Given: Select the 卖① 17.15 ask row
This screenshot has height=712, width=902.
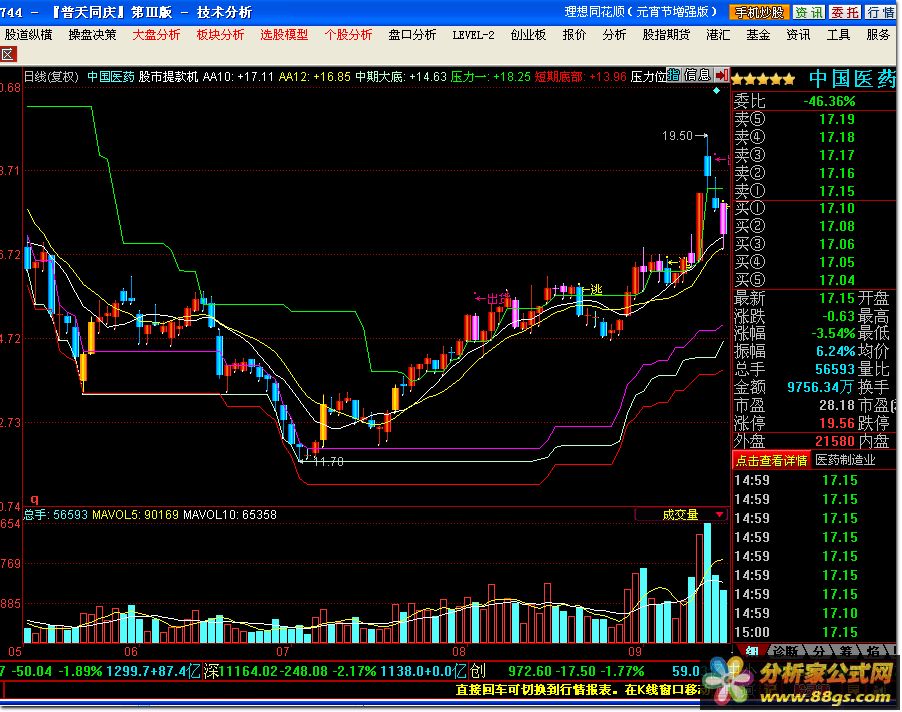Looking at the screenshot, I should 814,190.
